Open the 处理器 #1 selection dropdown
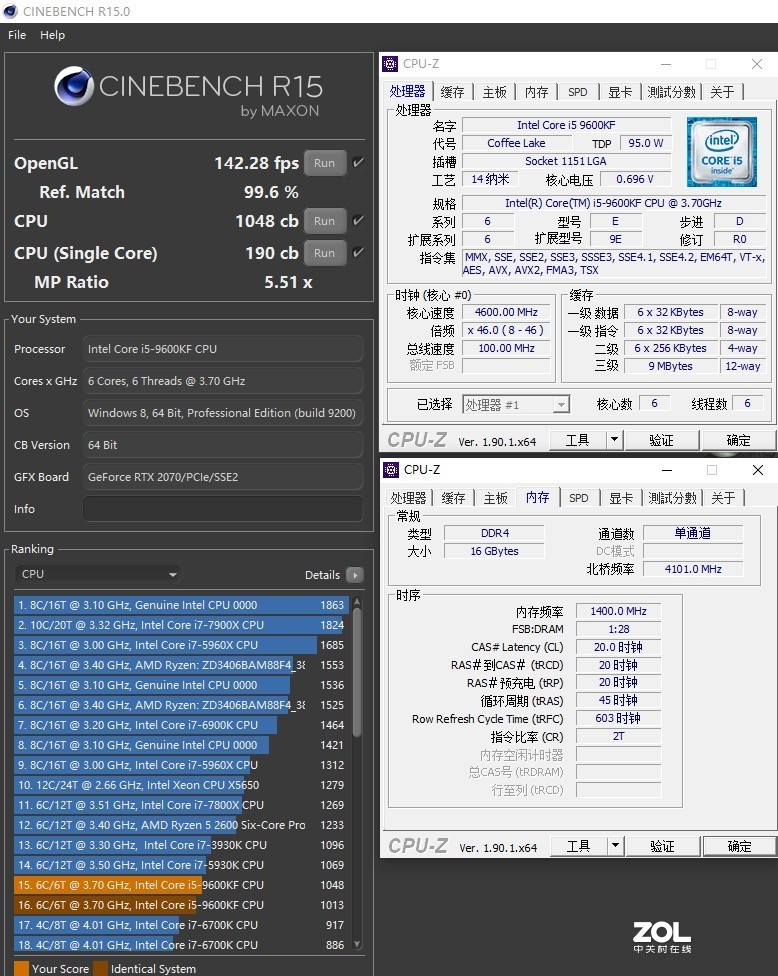778x976 pixels. 516,405
